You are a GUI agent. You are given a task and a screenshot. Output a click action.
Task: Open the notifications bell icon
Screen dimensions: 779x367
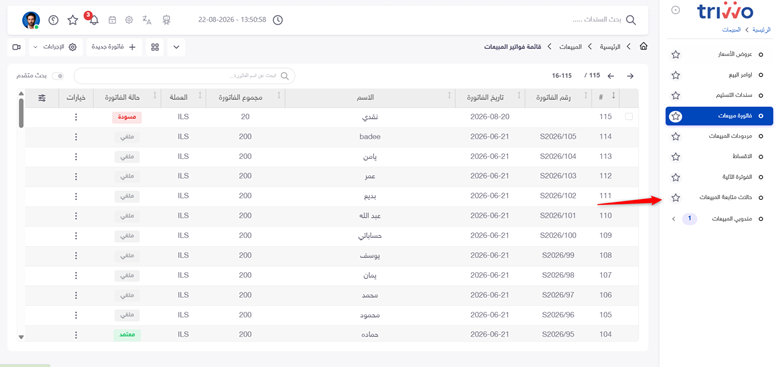point(93,20)
